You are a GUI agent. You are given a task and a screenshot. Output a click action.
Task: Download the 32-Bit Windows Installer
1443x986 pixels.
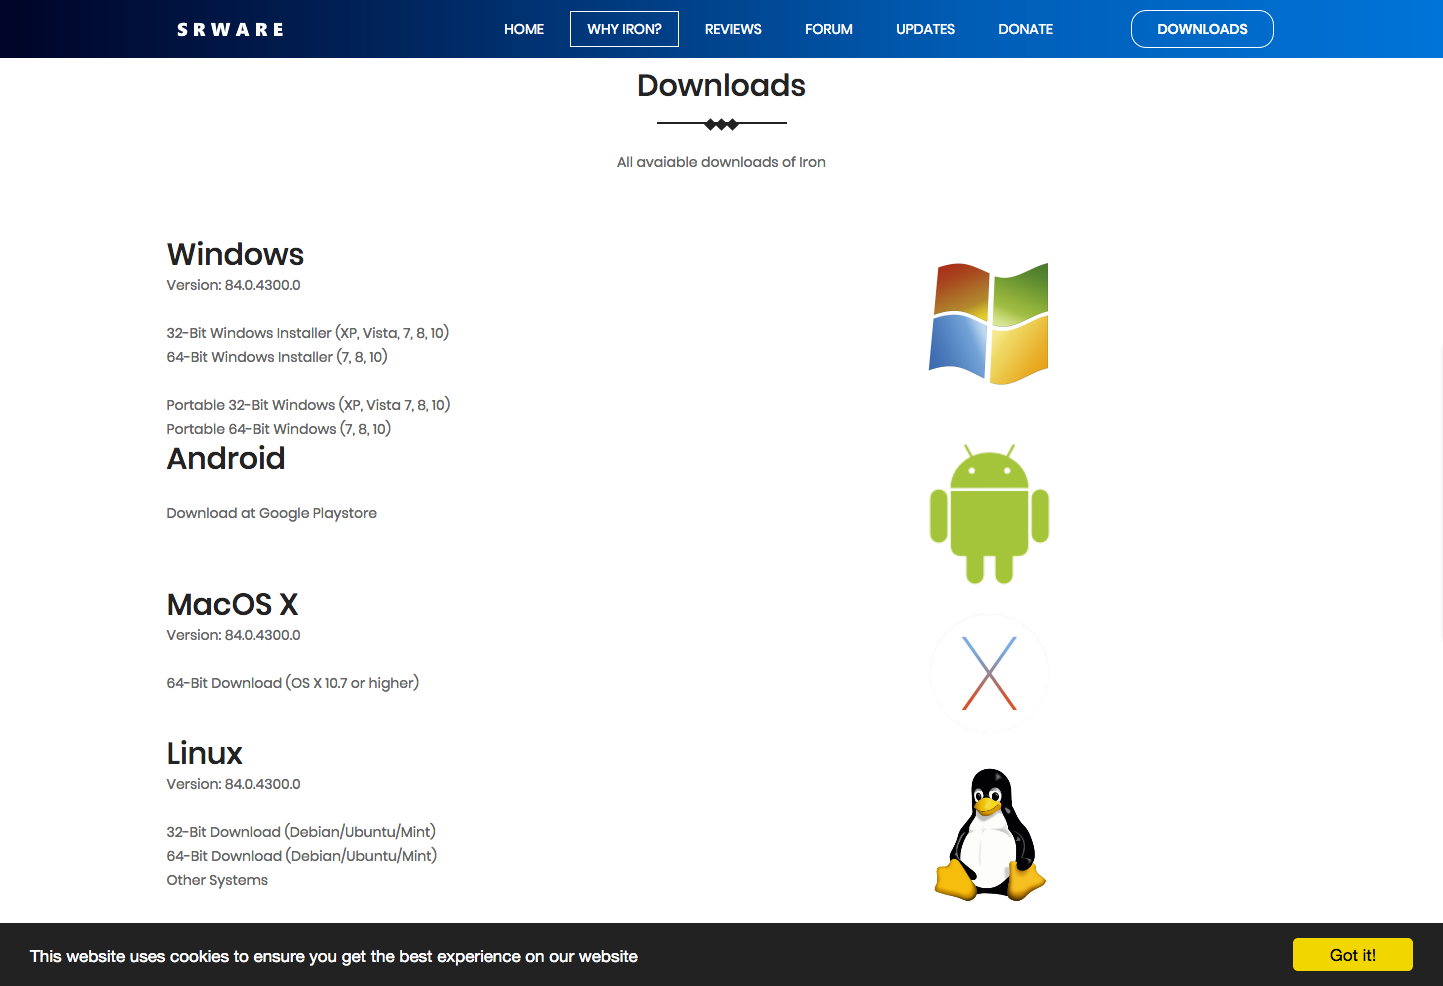coord(308,332)
